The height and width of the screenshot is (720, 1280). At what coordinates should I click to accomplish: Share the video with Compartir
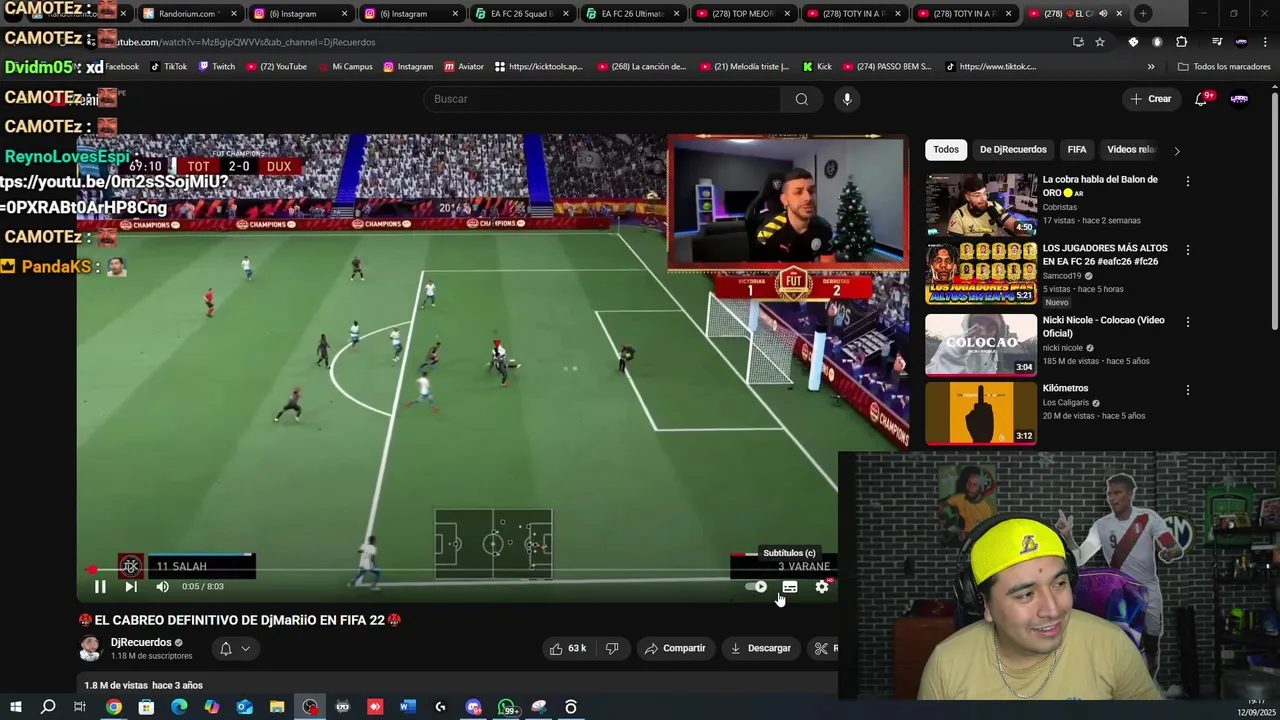click(675, 648)
